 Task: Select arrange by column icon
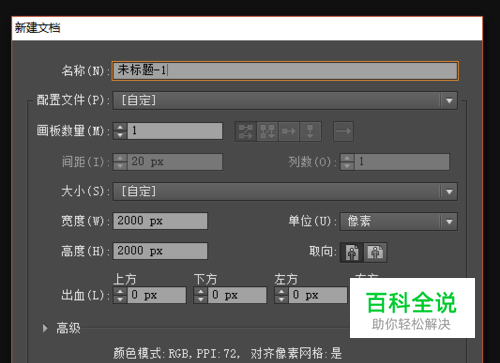[310, 131]
